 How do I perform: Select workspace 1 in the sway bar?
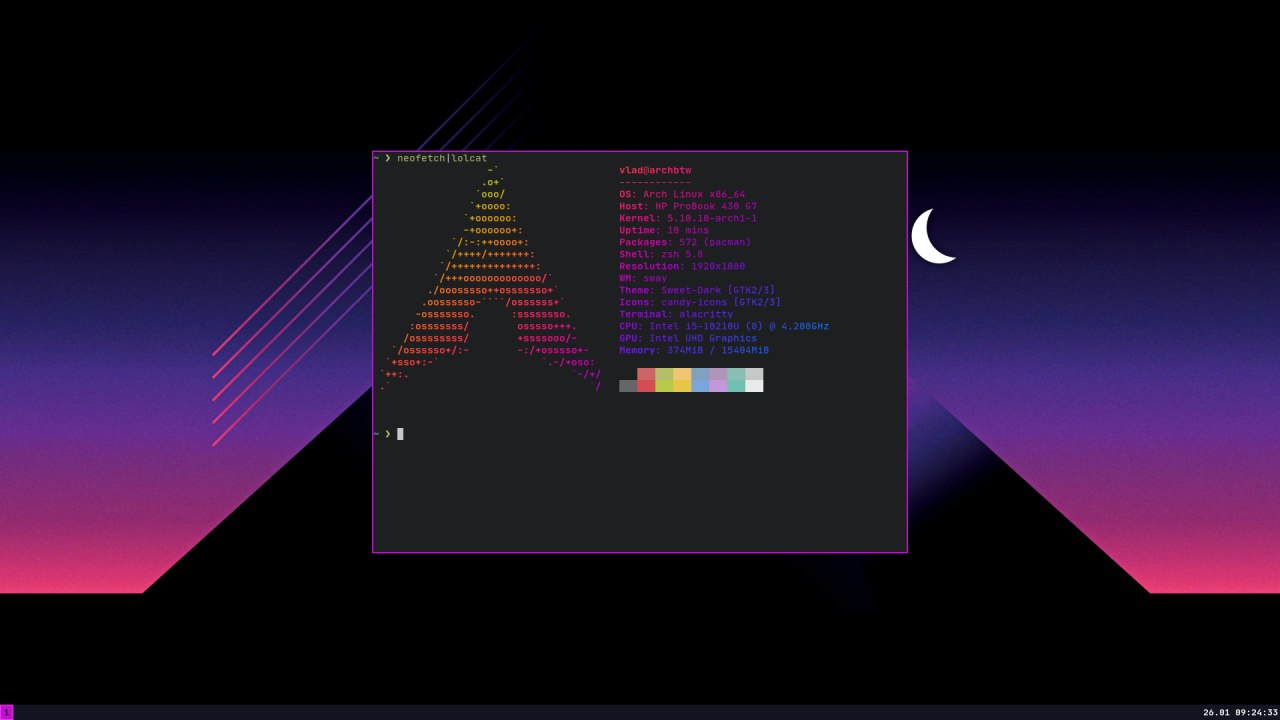point(6,712)
